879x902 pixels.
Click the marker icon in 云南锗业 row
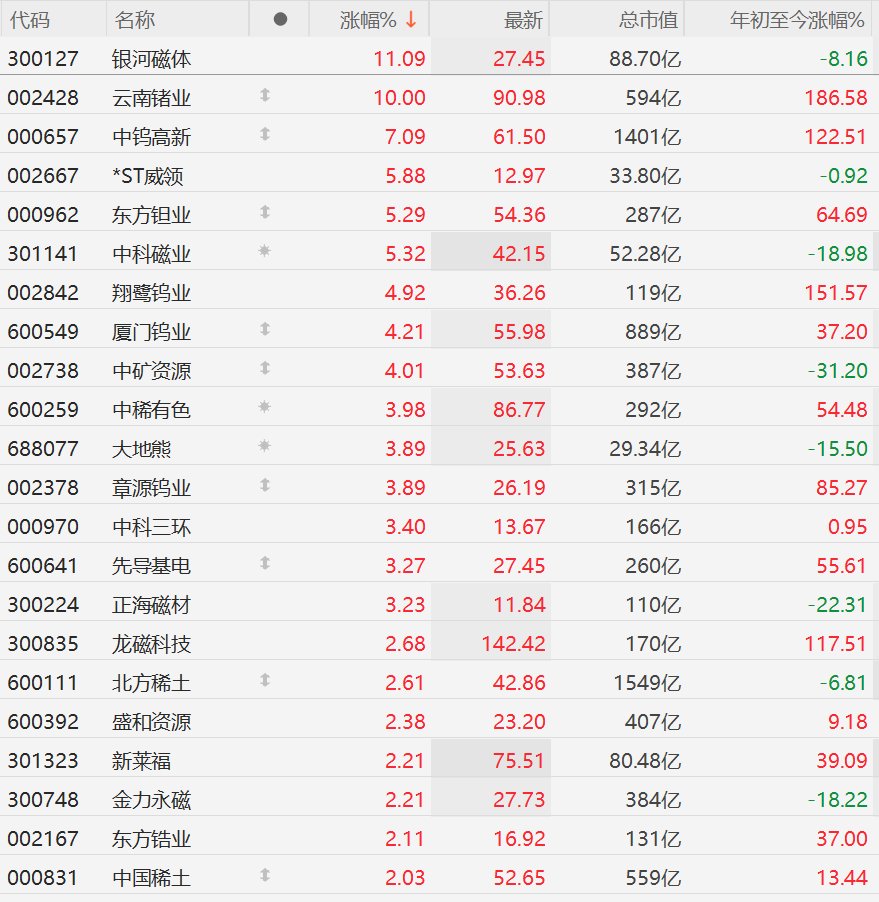click(265, 95)
